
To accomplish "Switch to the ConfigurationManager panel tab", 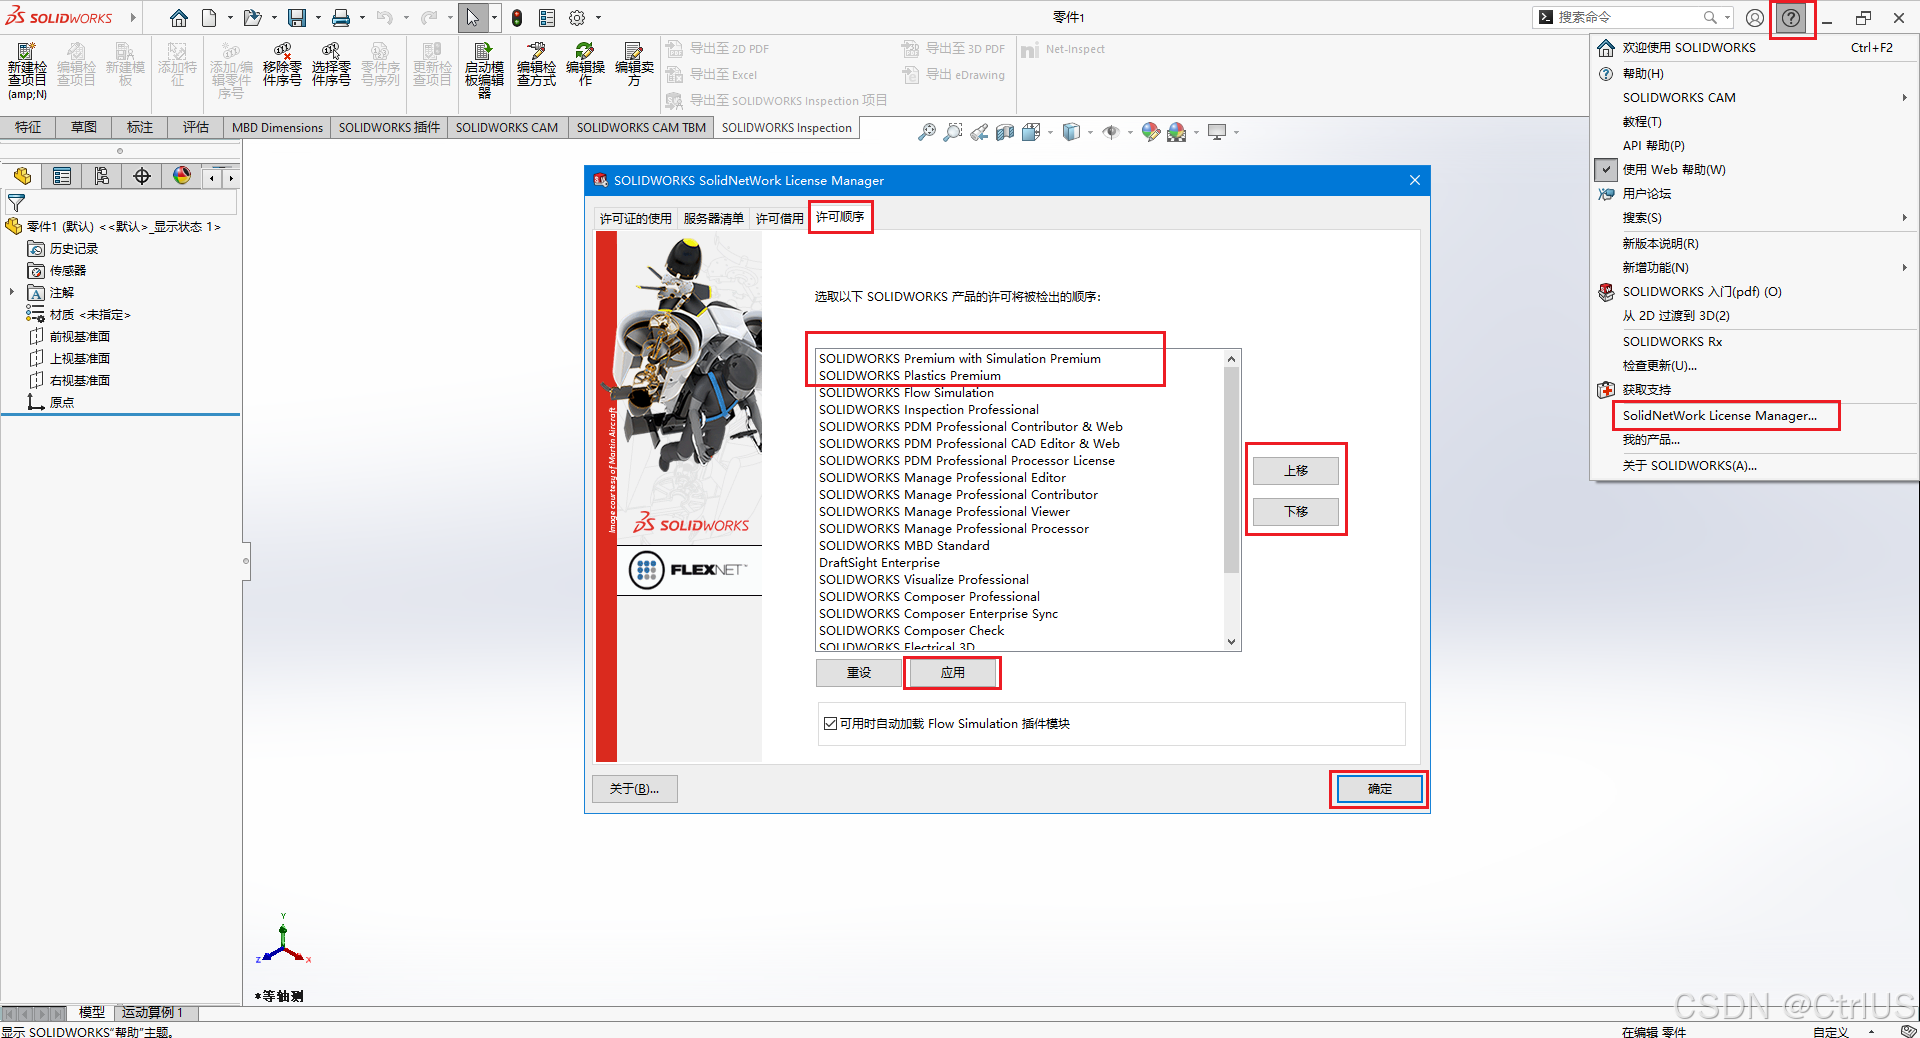I will click(x=102, y=177).
